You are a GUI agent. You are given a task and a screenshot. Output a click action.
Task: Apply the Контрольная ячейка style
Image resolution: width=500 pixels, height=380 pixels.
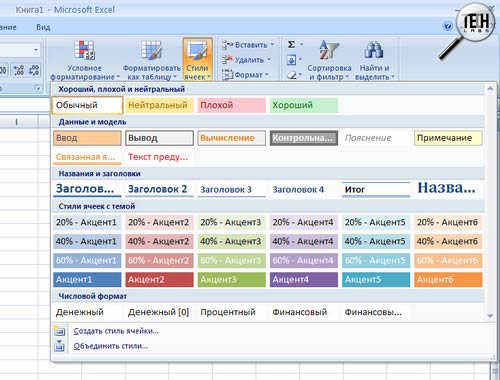304,138
